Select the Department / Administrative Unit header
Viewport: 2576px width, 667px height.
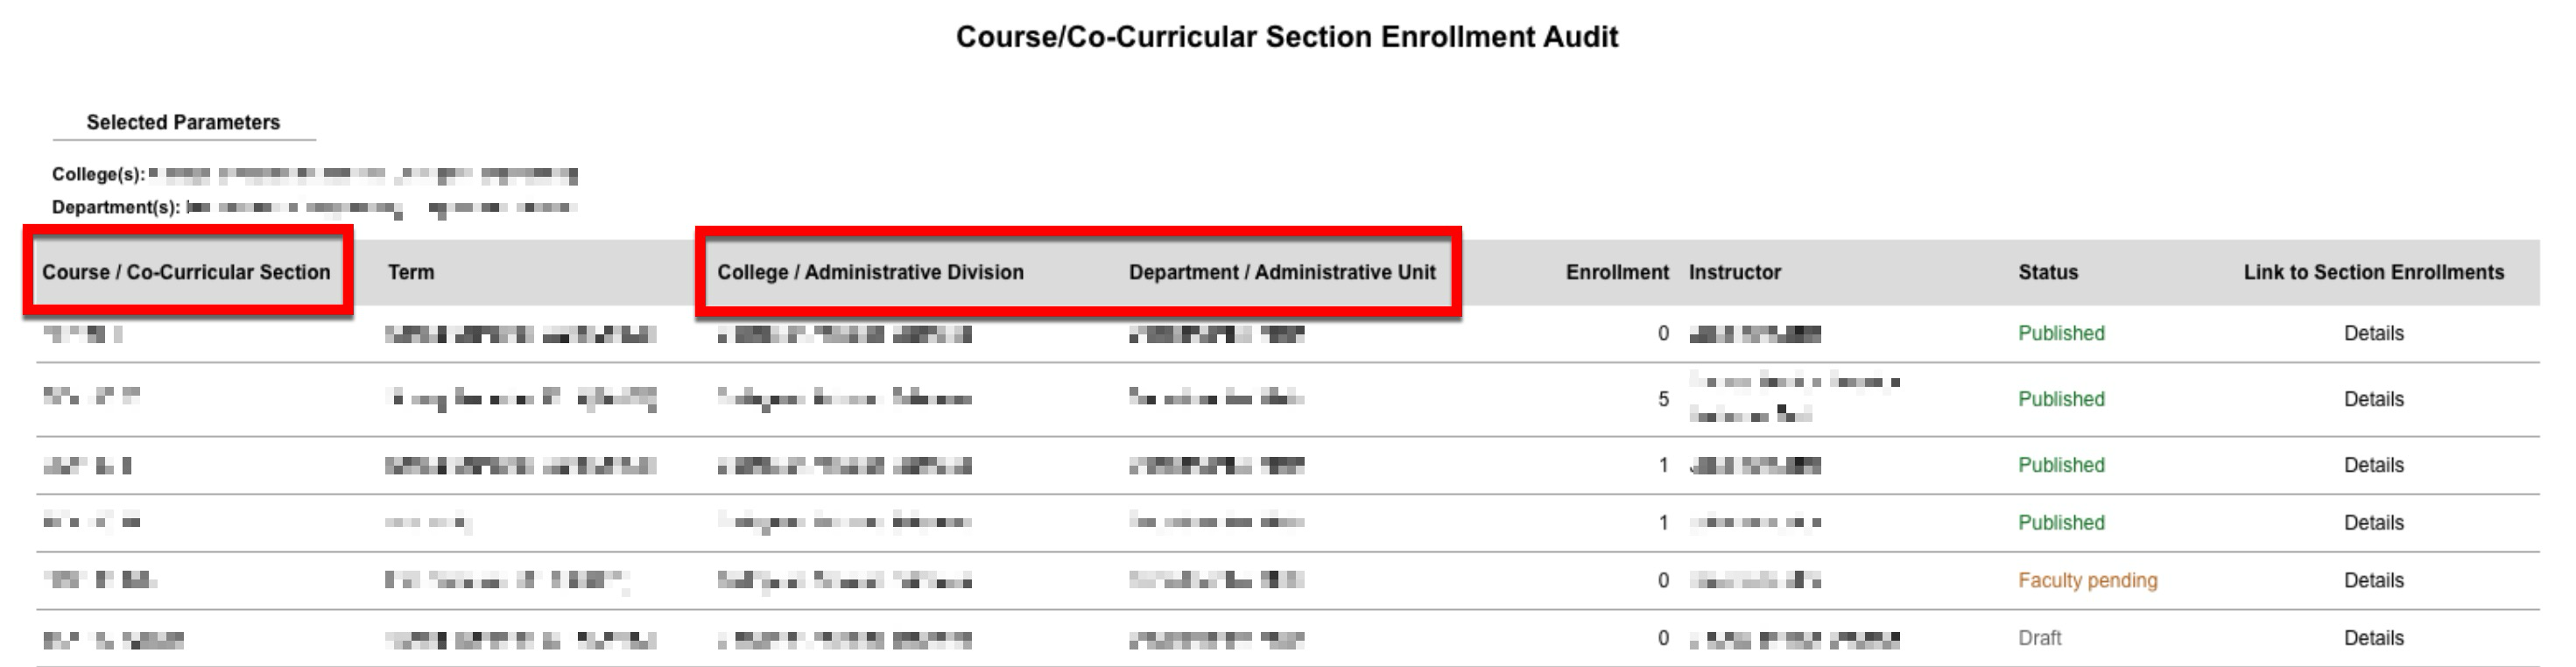point(1282,272)
